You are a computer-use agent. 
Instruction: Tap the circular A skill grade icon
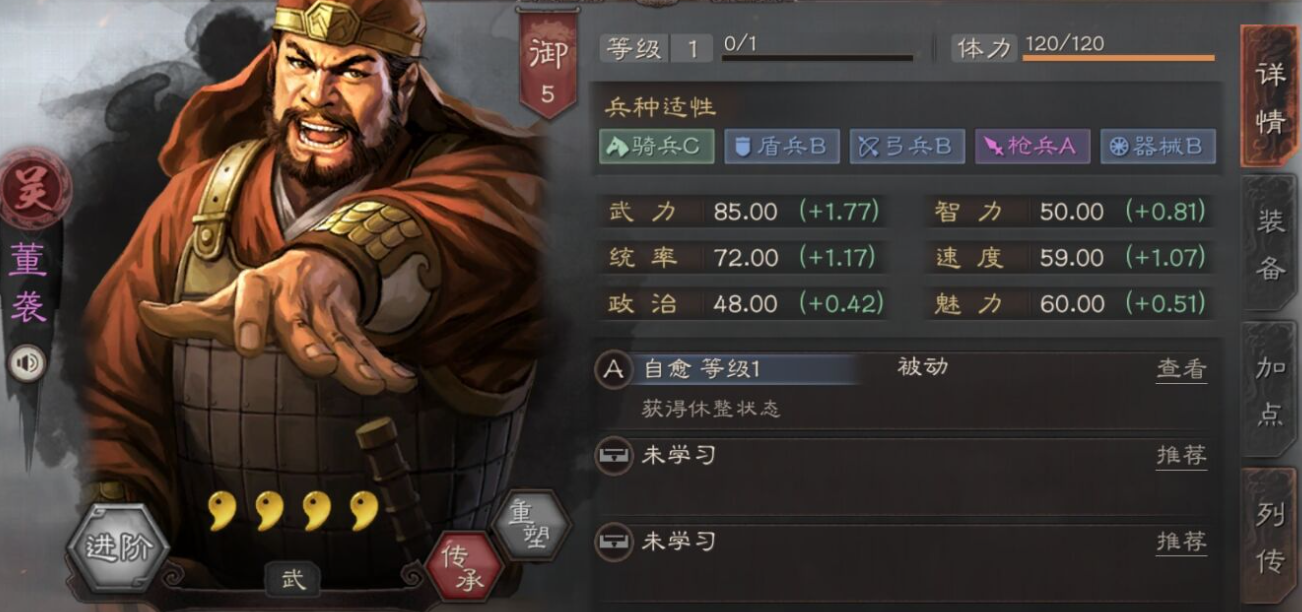click(614, 369)
